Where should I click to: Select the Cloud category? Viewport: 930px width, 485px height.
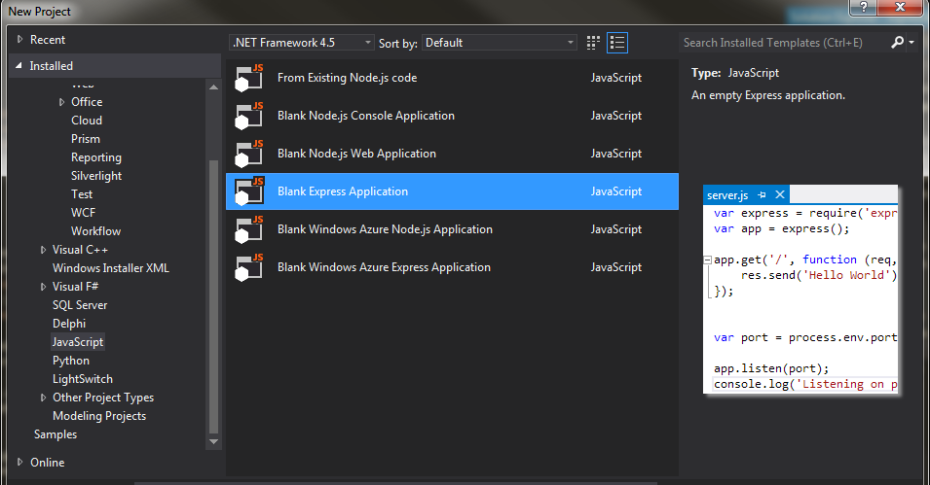[87, 120]
